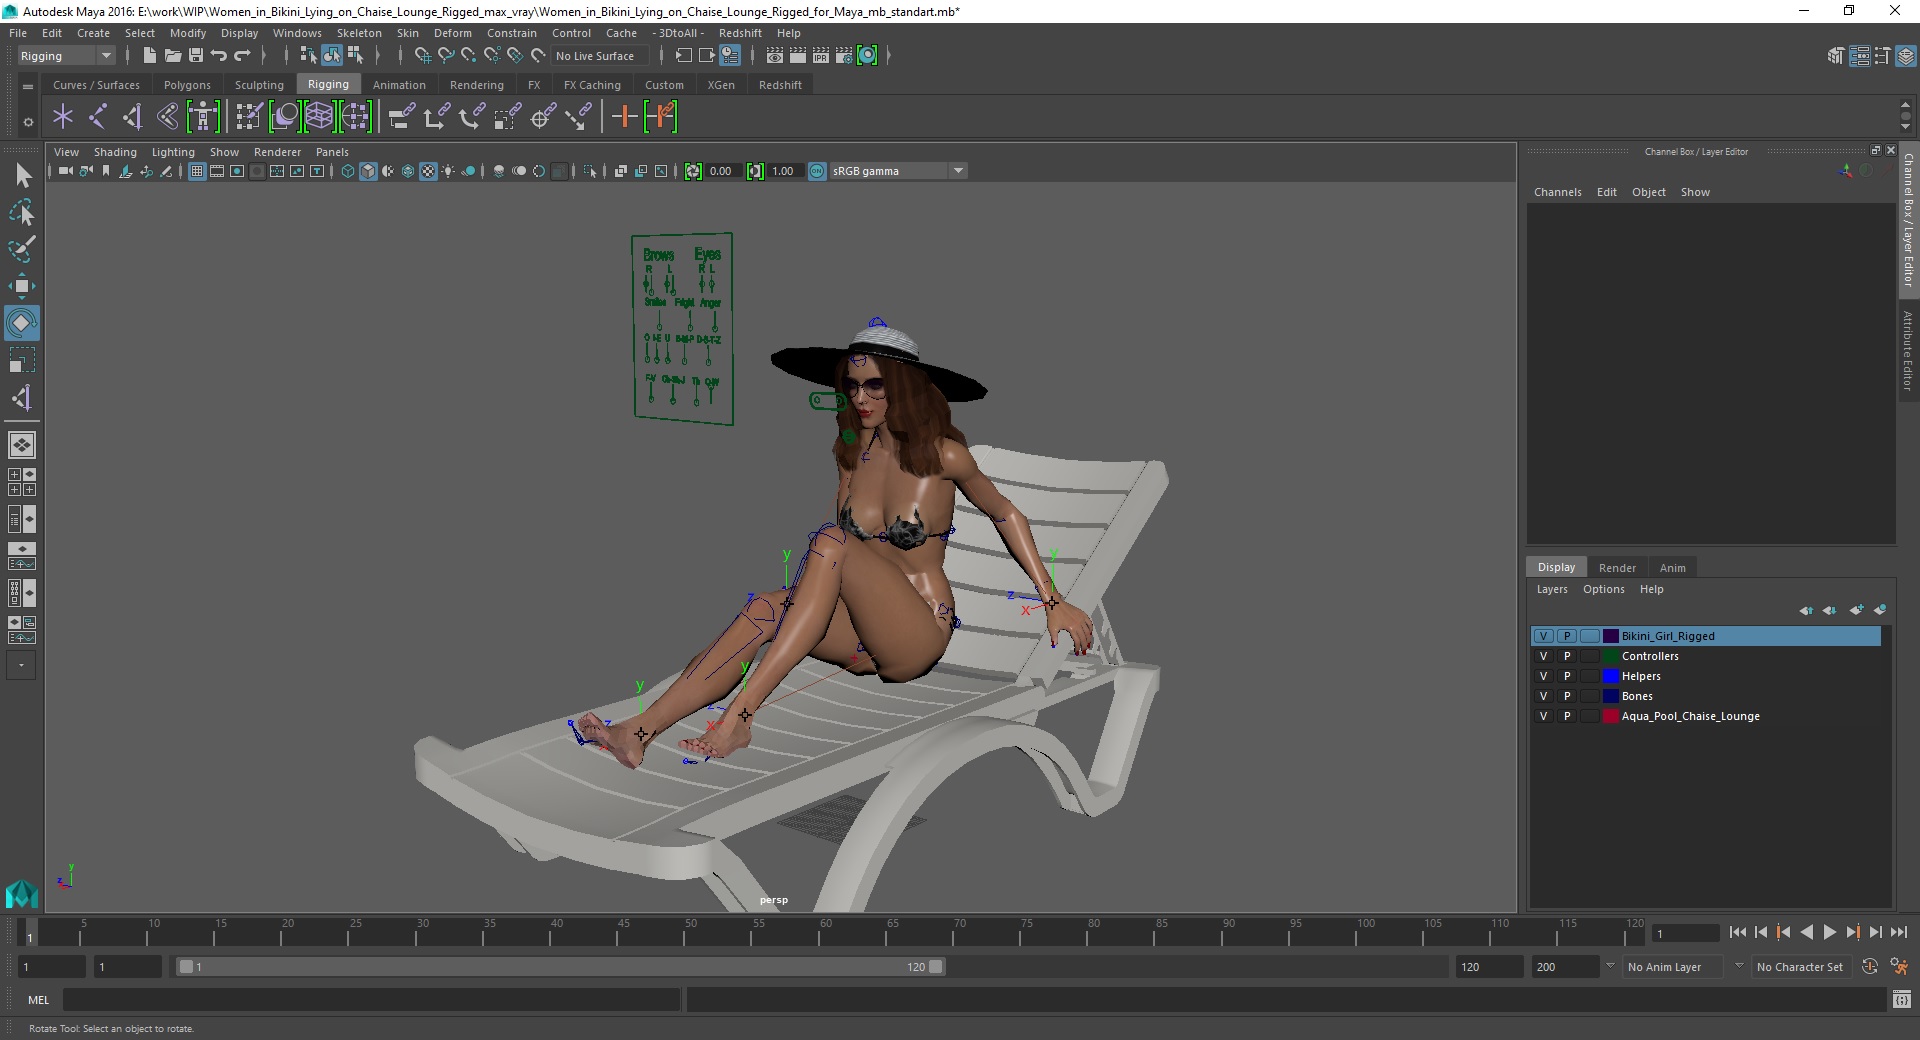
Task: Open the layer editor Options menu
Action: point(1603,589)
